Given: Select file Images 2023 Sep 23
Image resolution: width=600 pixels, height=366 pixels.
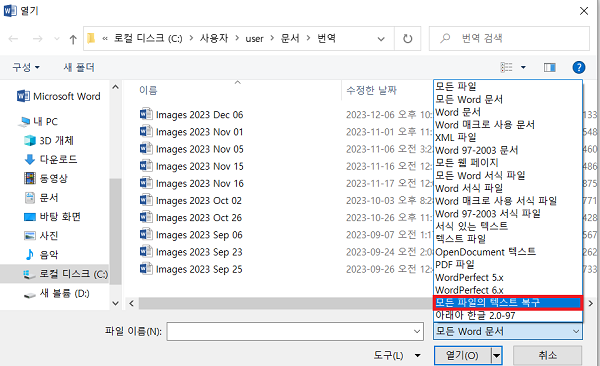Looking at the screenshot, I should 191,252.
